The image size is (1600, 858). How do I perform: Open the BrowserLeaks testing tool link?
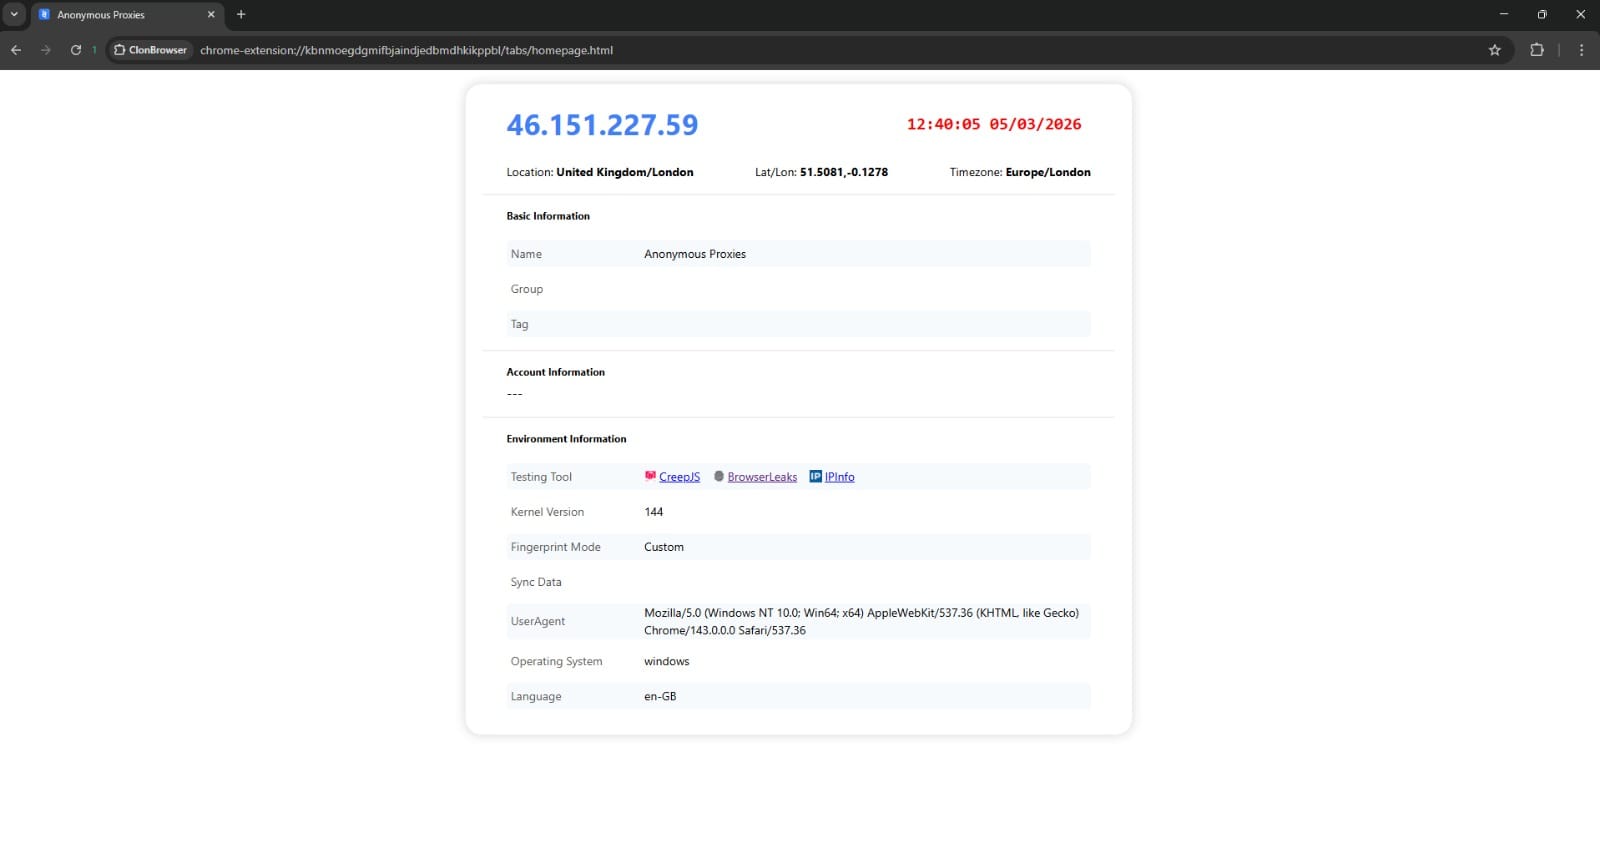(762, 477)
